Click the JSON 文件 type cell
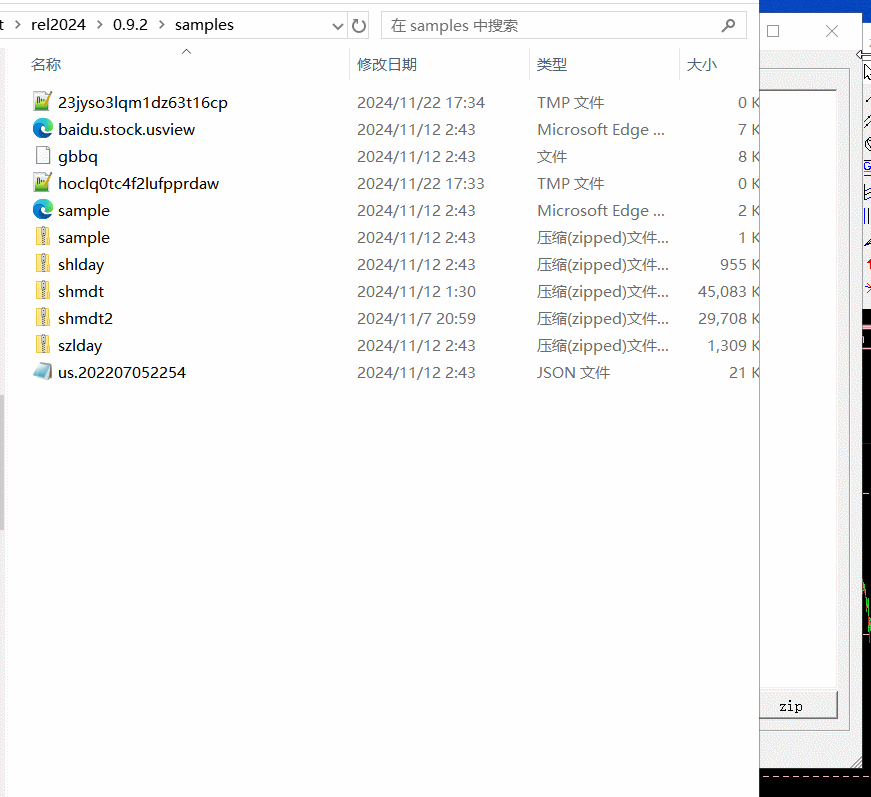This screenshot has height=797, width=871. (x=573, y=373)
